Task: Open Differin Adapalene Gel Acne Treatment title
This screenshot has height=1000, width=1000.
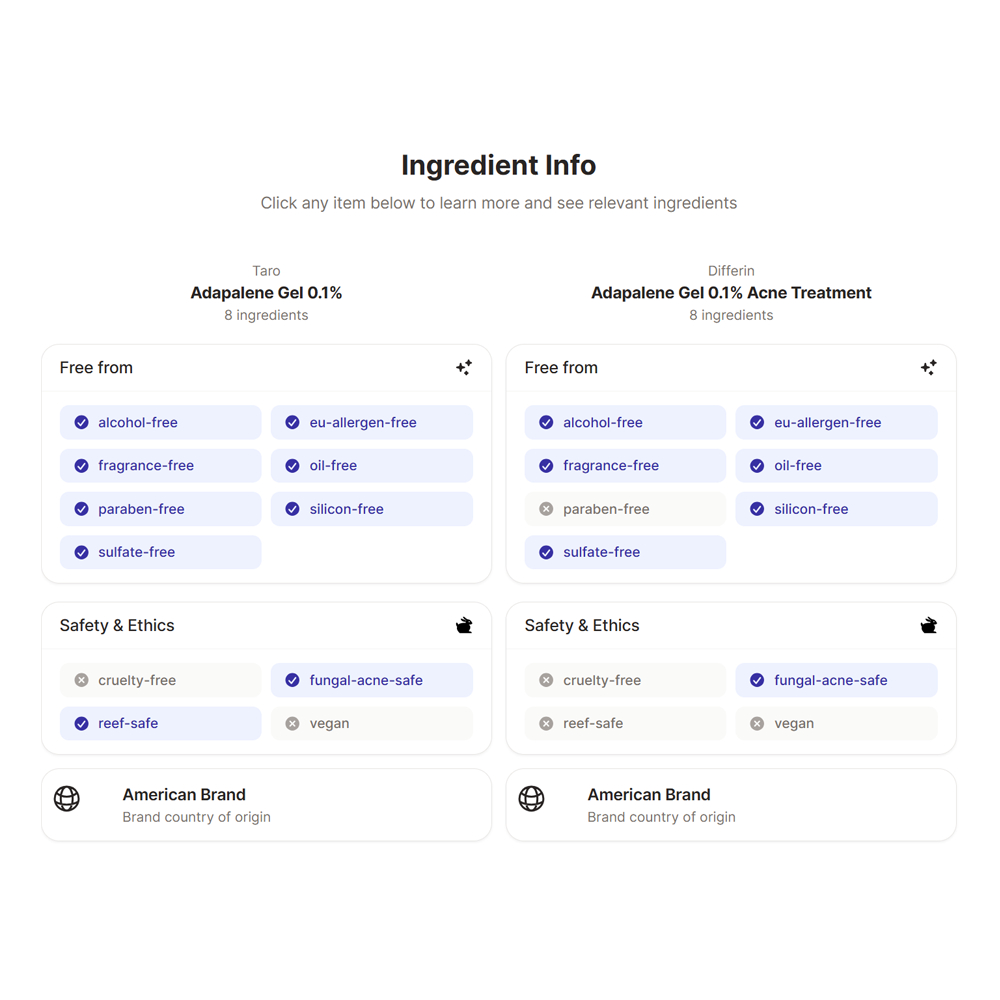Action: [x=731, y=293]
